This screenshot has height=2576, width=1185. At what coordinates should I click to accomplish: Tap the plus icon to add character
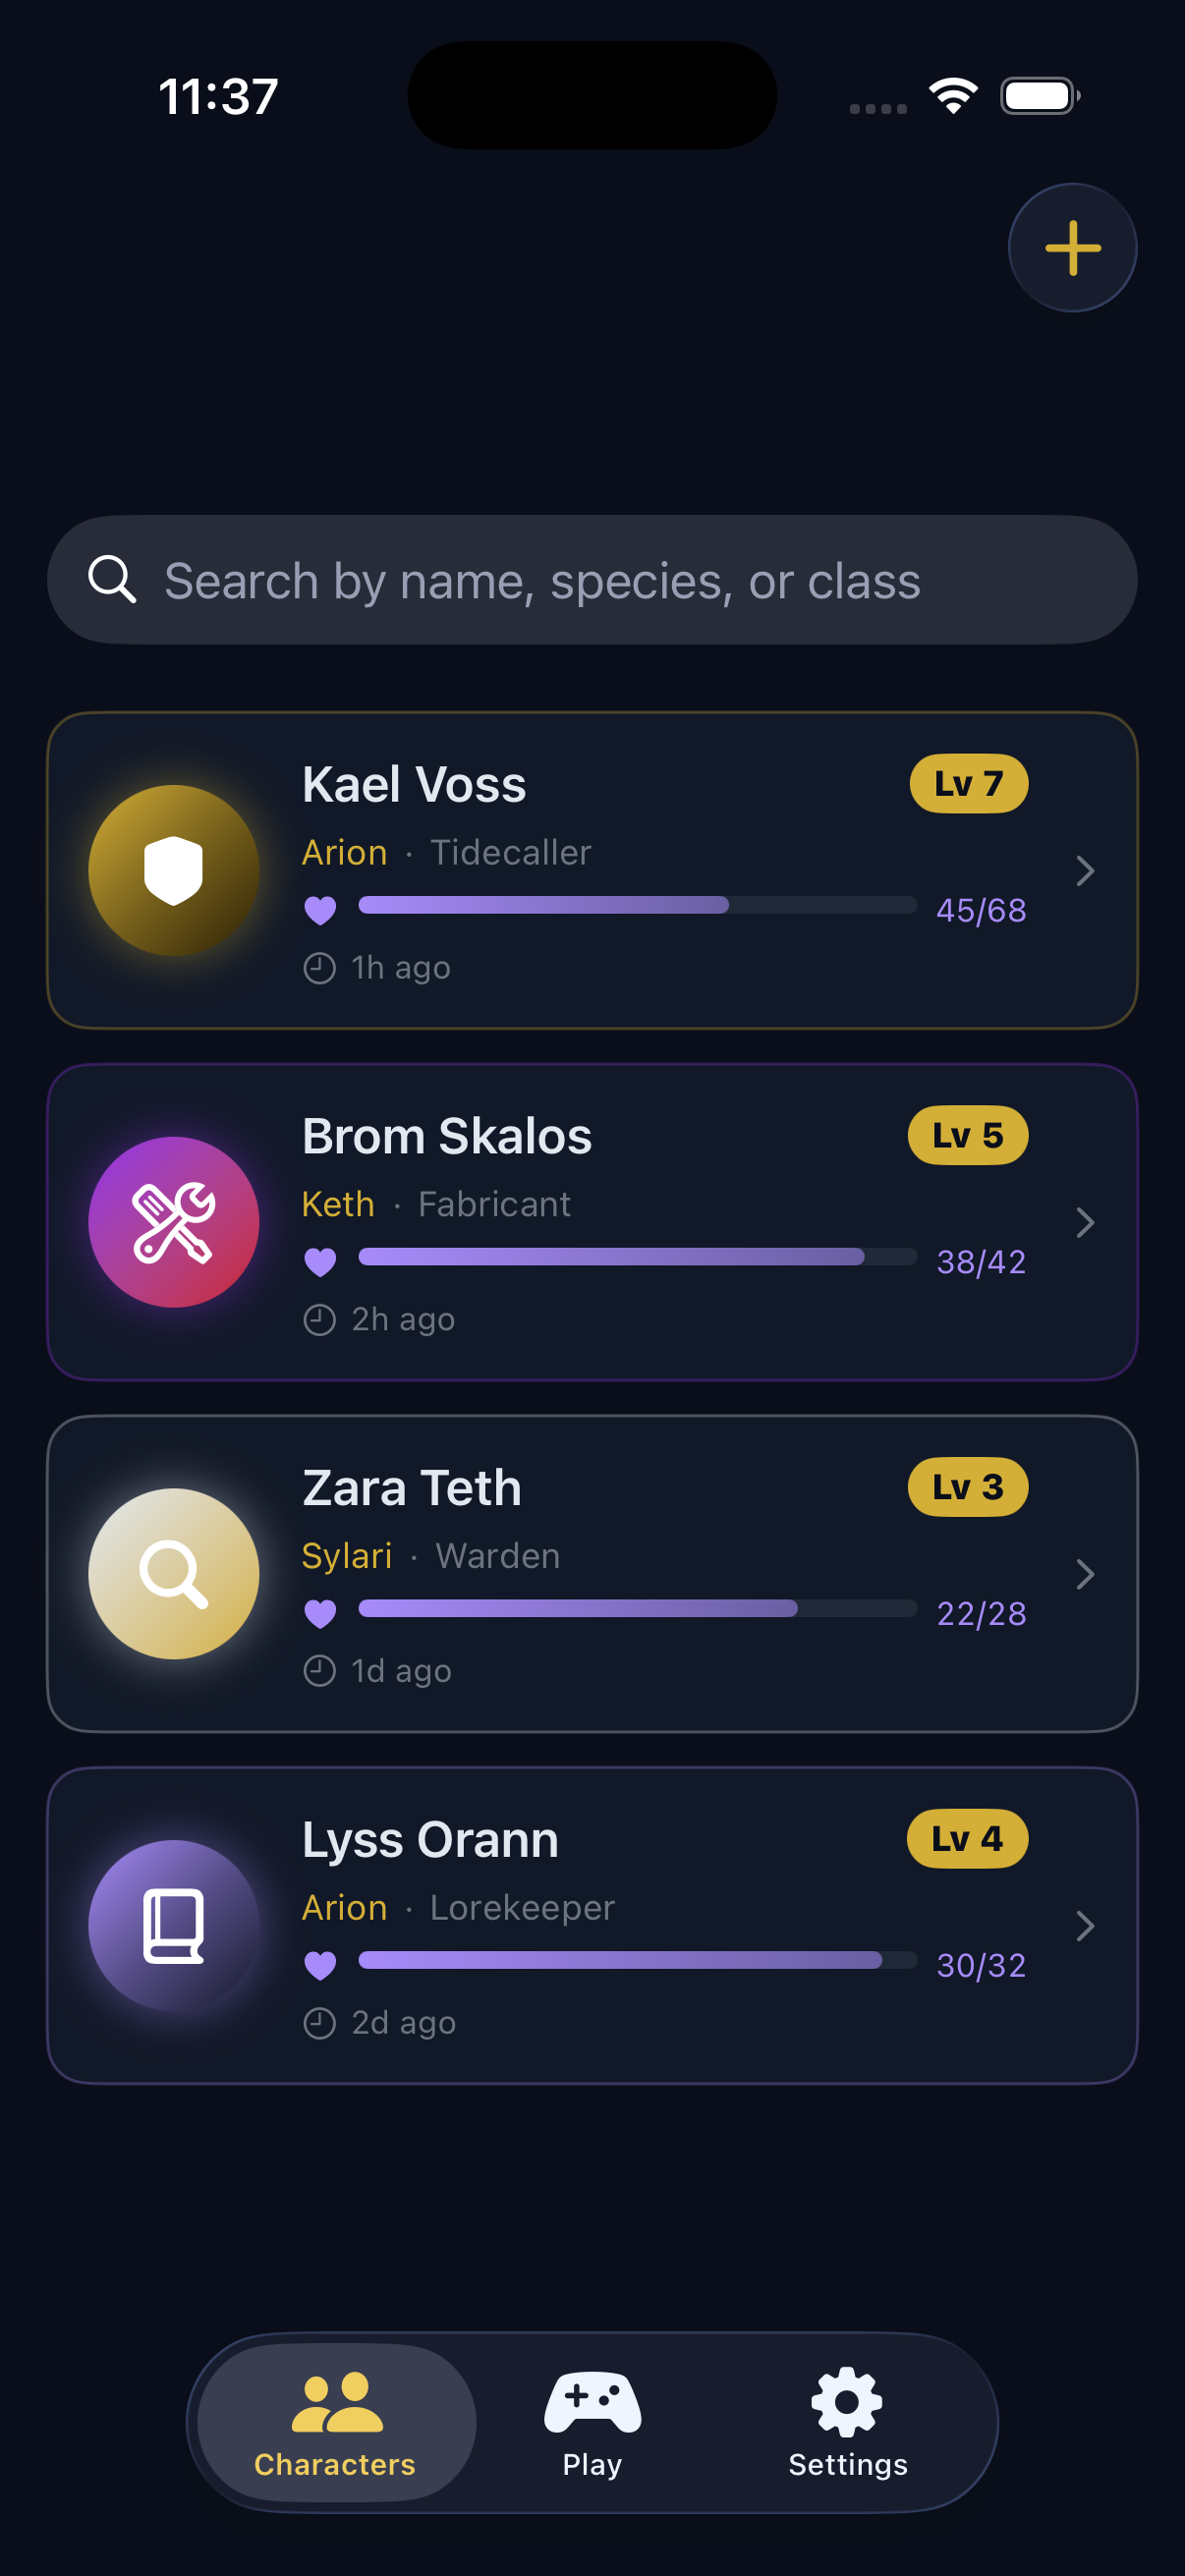point(1072,248)
